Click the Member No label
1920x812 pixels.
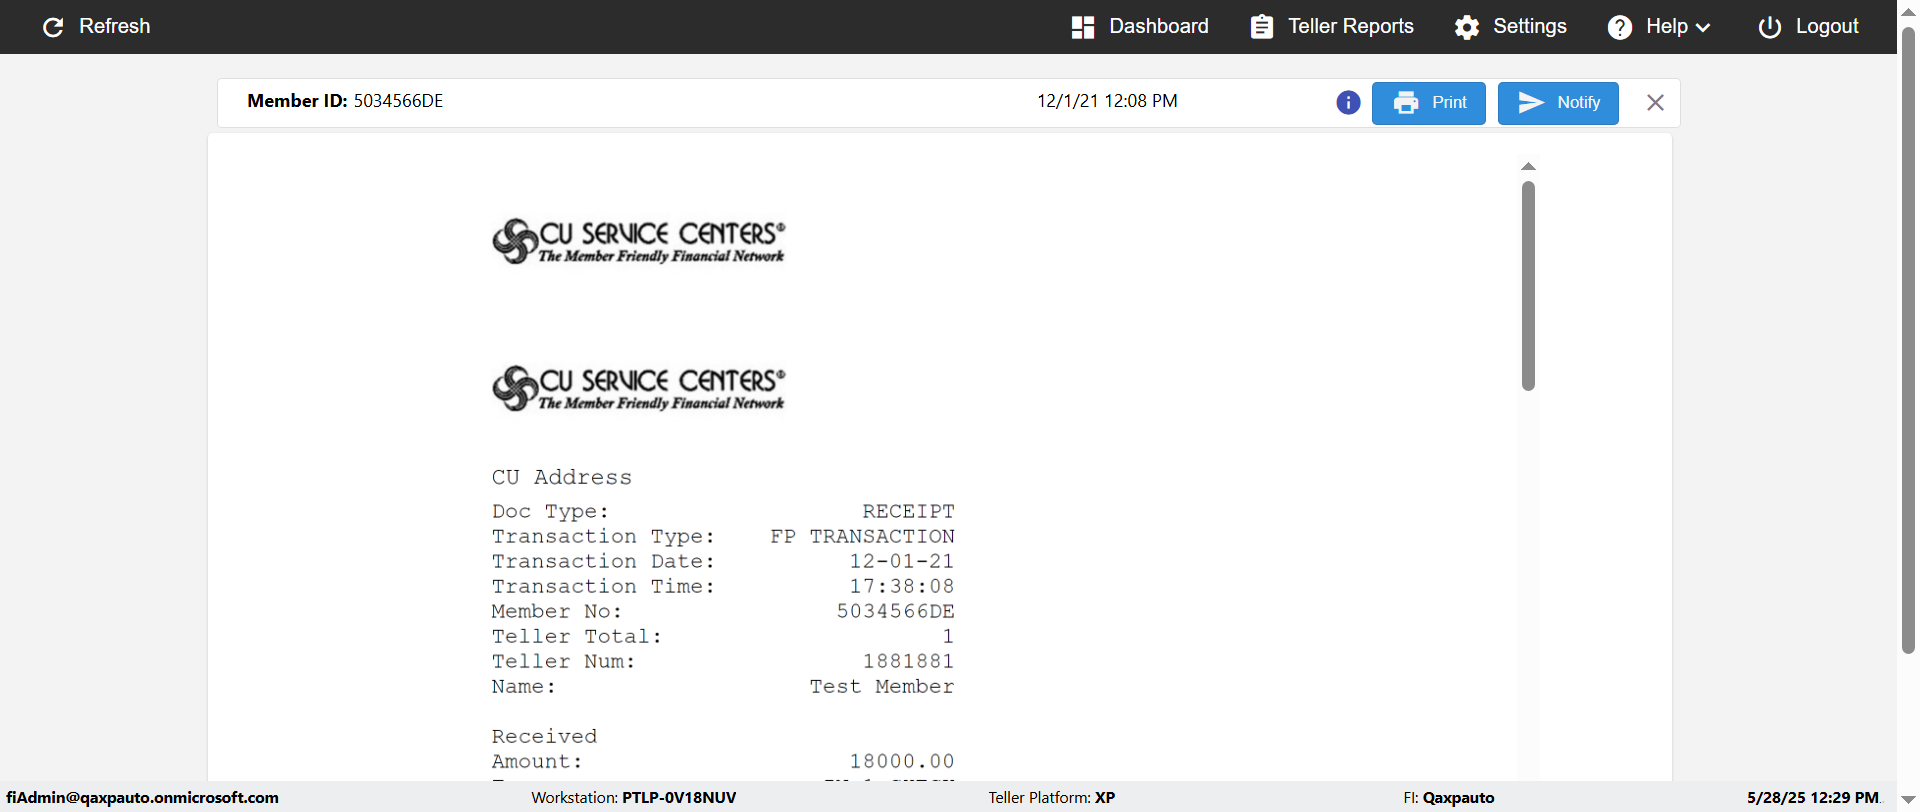(557, 611)
